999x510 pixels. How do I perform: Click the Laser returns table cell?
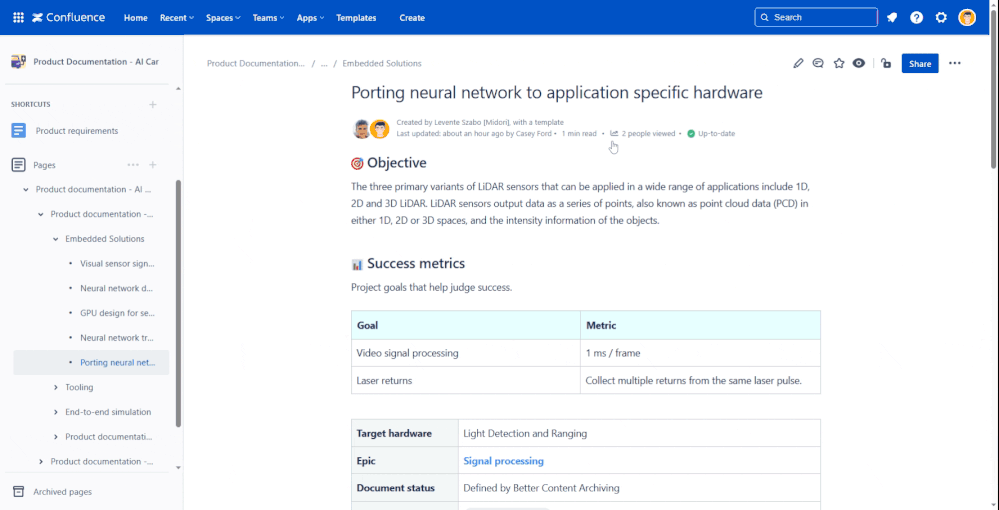coord(466,381)
